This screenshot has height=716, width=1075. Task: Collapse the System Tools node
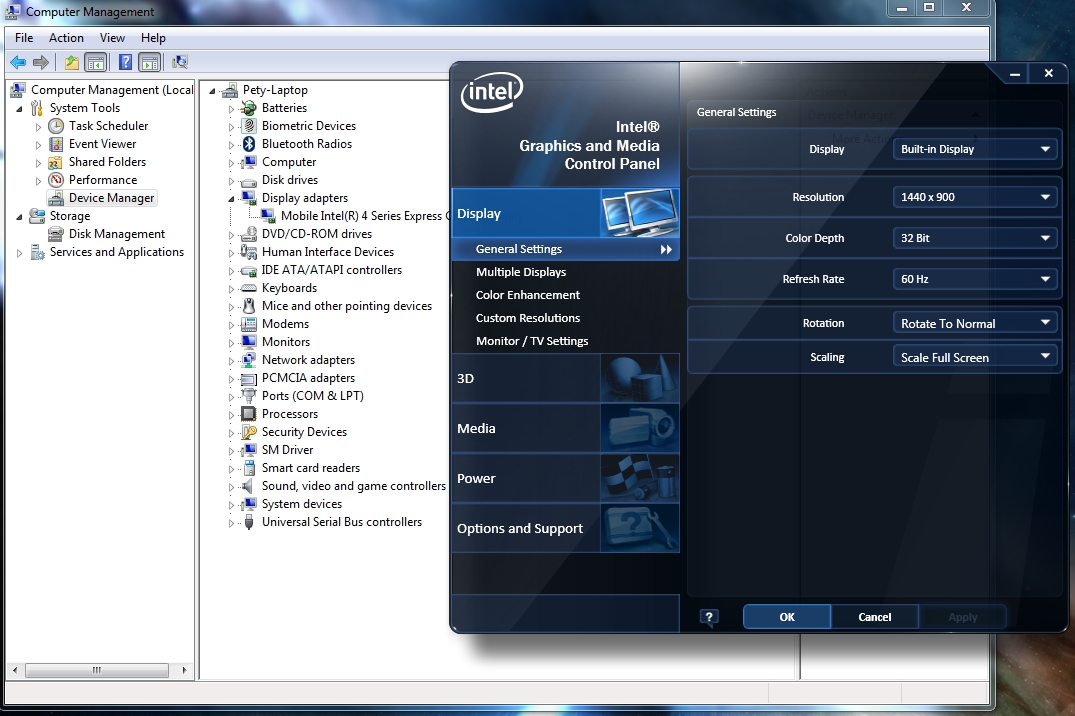tap(19, 109)
